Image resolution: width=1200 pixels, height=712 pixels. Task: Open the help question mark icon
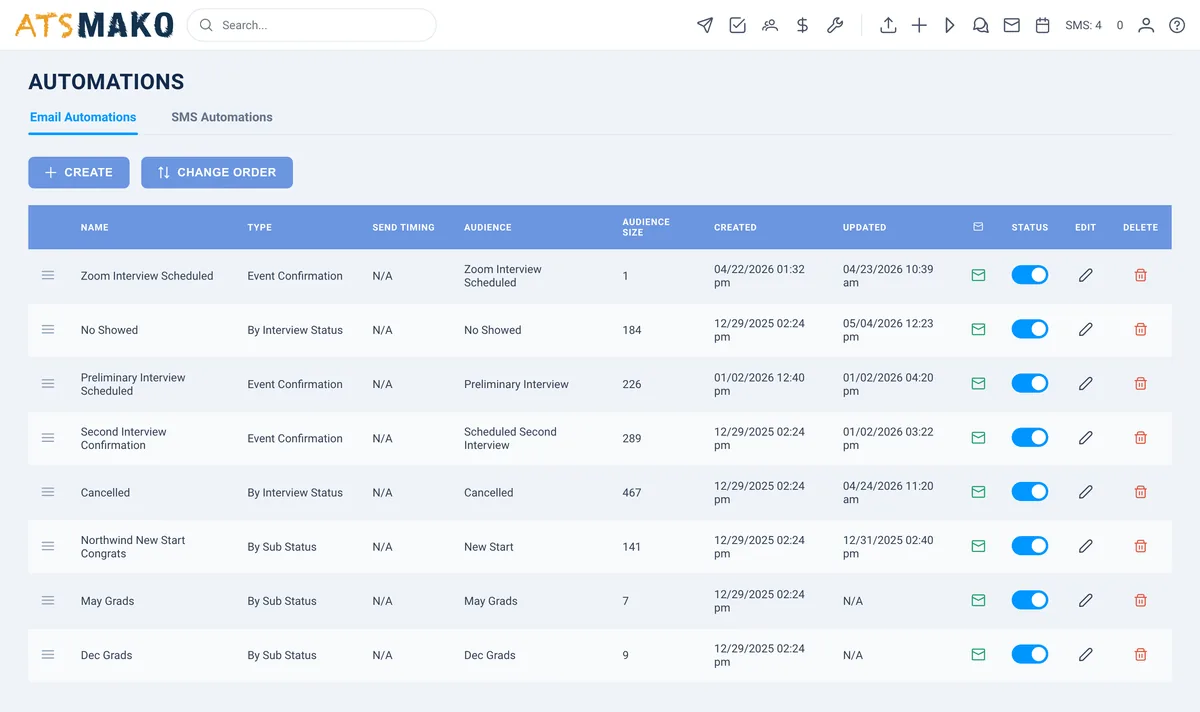click(1177, 25)
